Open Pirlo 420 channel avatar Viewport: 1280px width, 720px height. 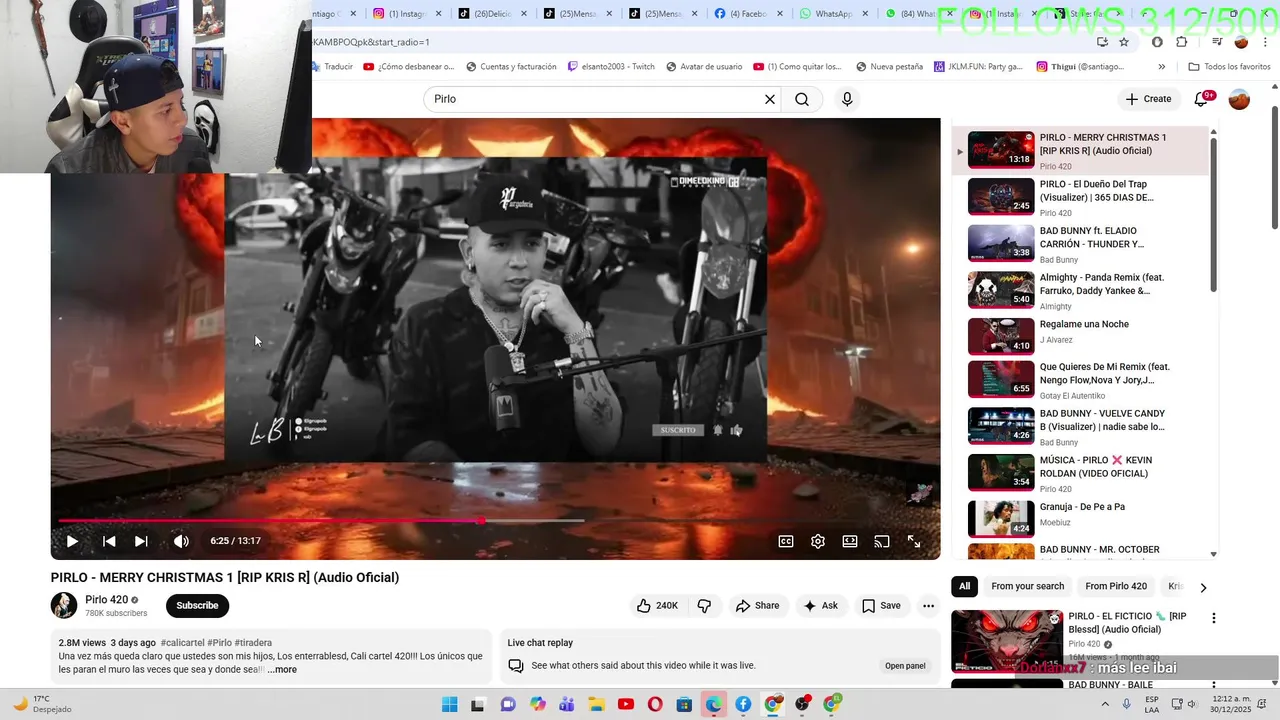[x=64, y=605]
